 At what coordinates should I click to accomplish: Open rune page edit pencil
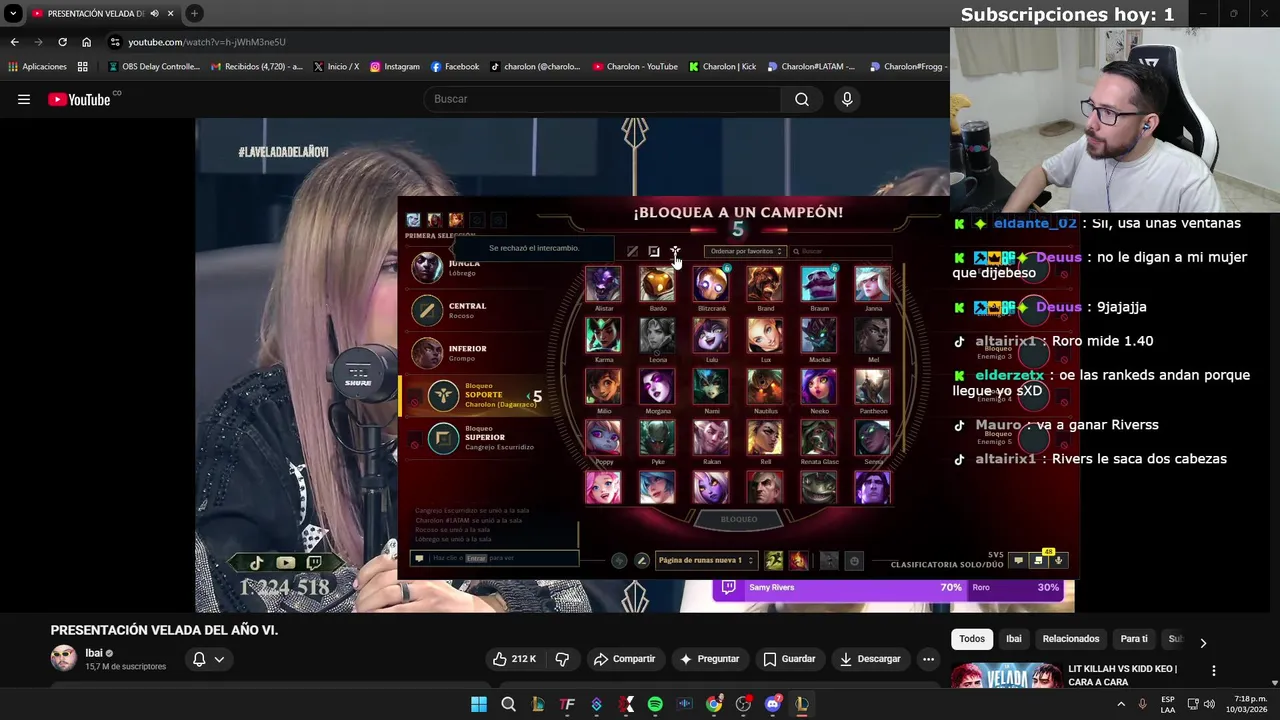pos(642,561)
